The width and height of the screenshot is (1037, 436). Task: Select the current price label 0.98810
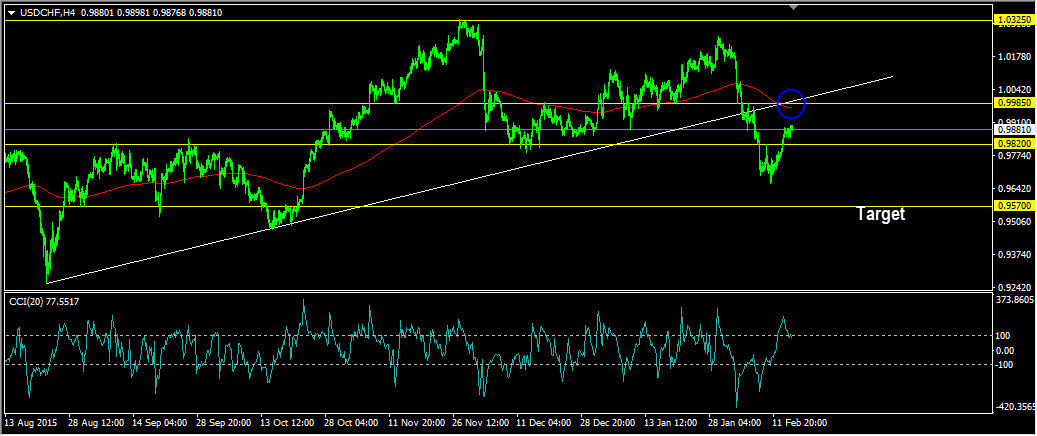coord(1013,130)
